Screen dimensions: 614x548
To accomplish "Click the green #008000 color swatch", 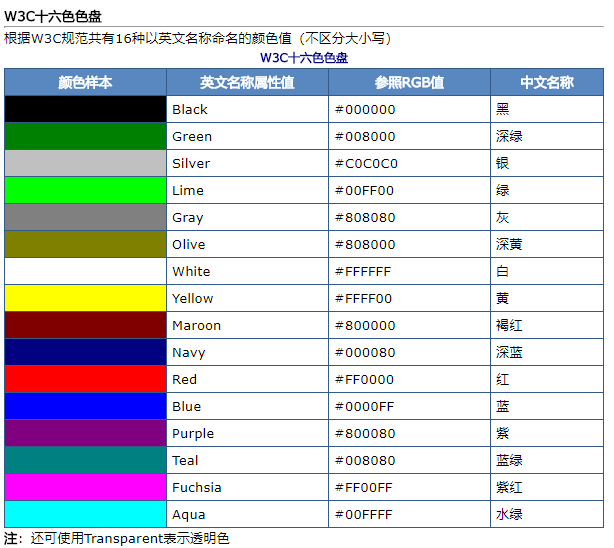I will click(86, 136).
